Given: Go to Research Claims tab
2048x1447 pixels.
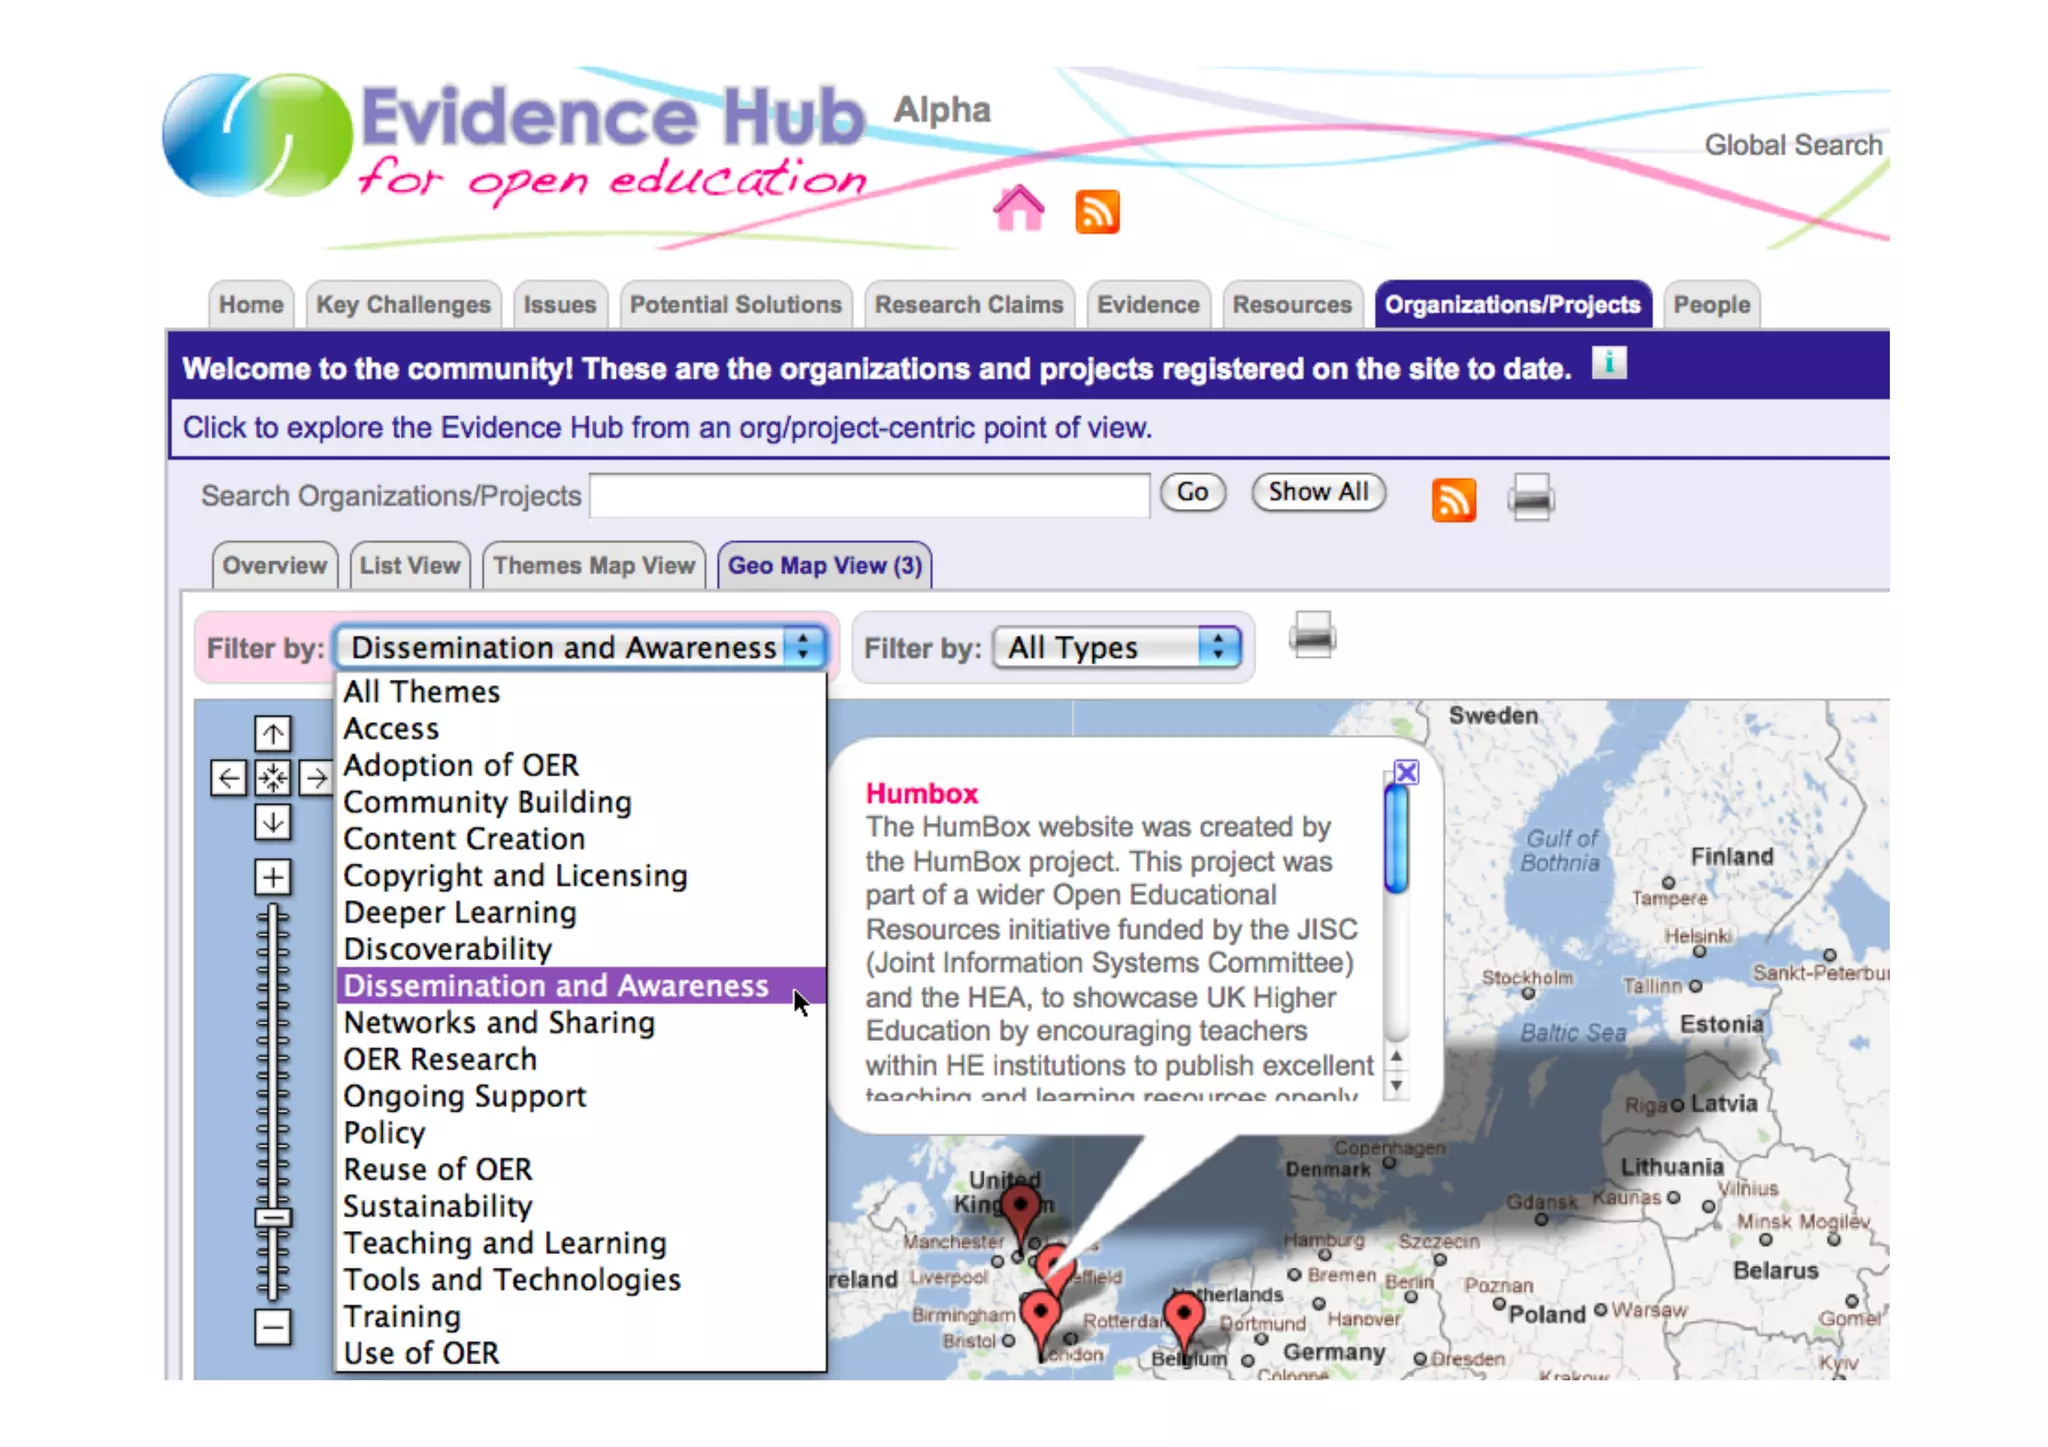Looking at the screenshot, I should tap(969, 305).
